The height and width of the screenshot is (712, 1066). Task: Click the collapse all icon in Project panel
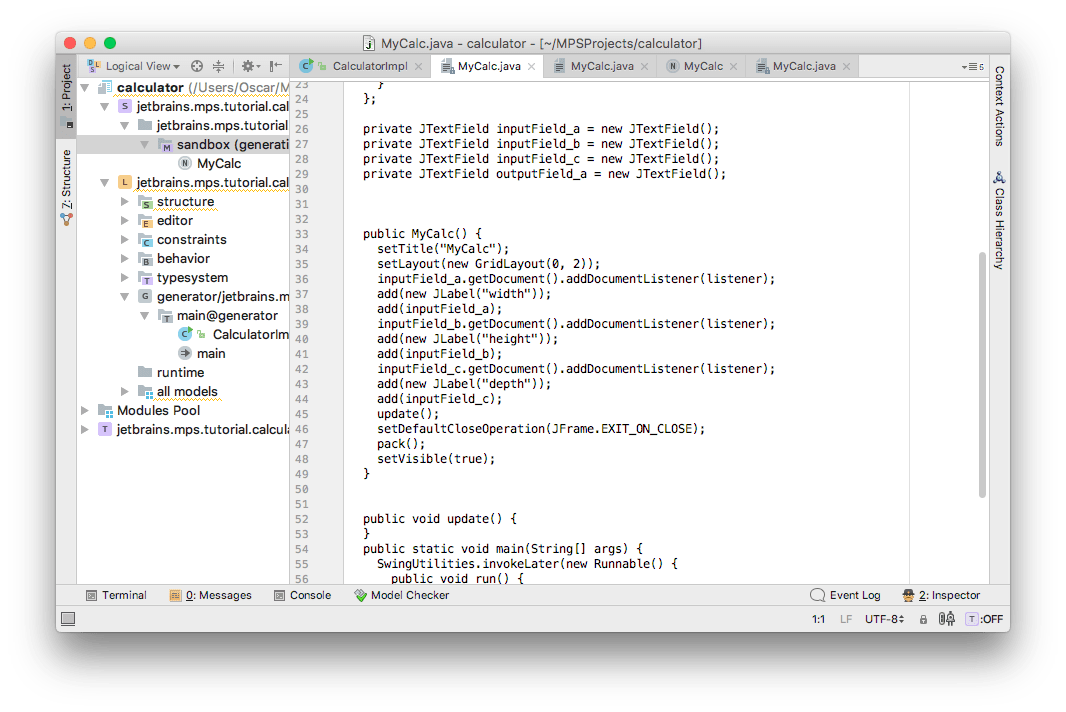pos(219,66)
